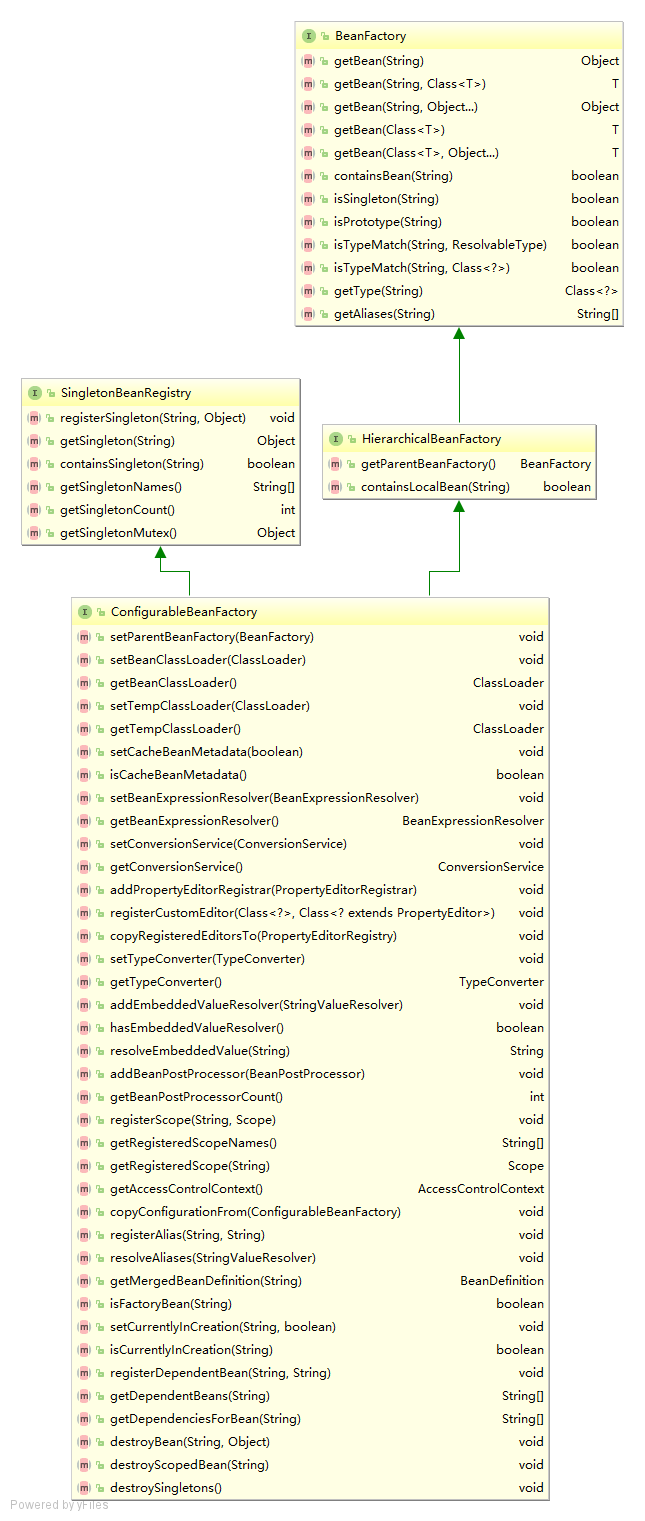
Task: Click method icon of getAliases(String)
Action: point(308,314)
